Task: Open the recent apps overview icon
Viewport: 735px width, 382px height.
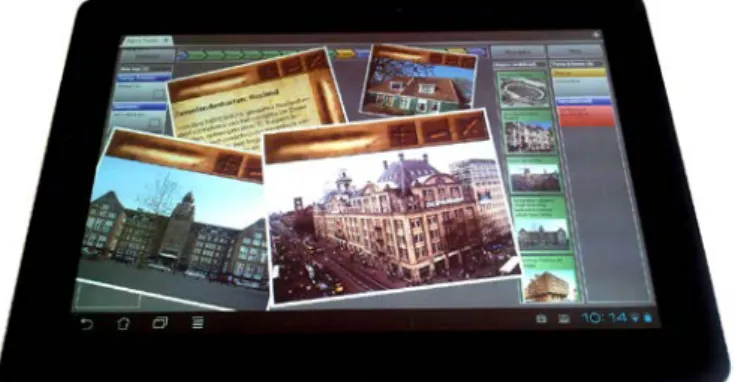Action: point(160,323)
